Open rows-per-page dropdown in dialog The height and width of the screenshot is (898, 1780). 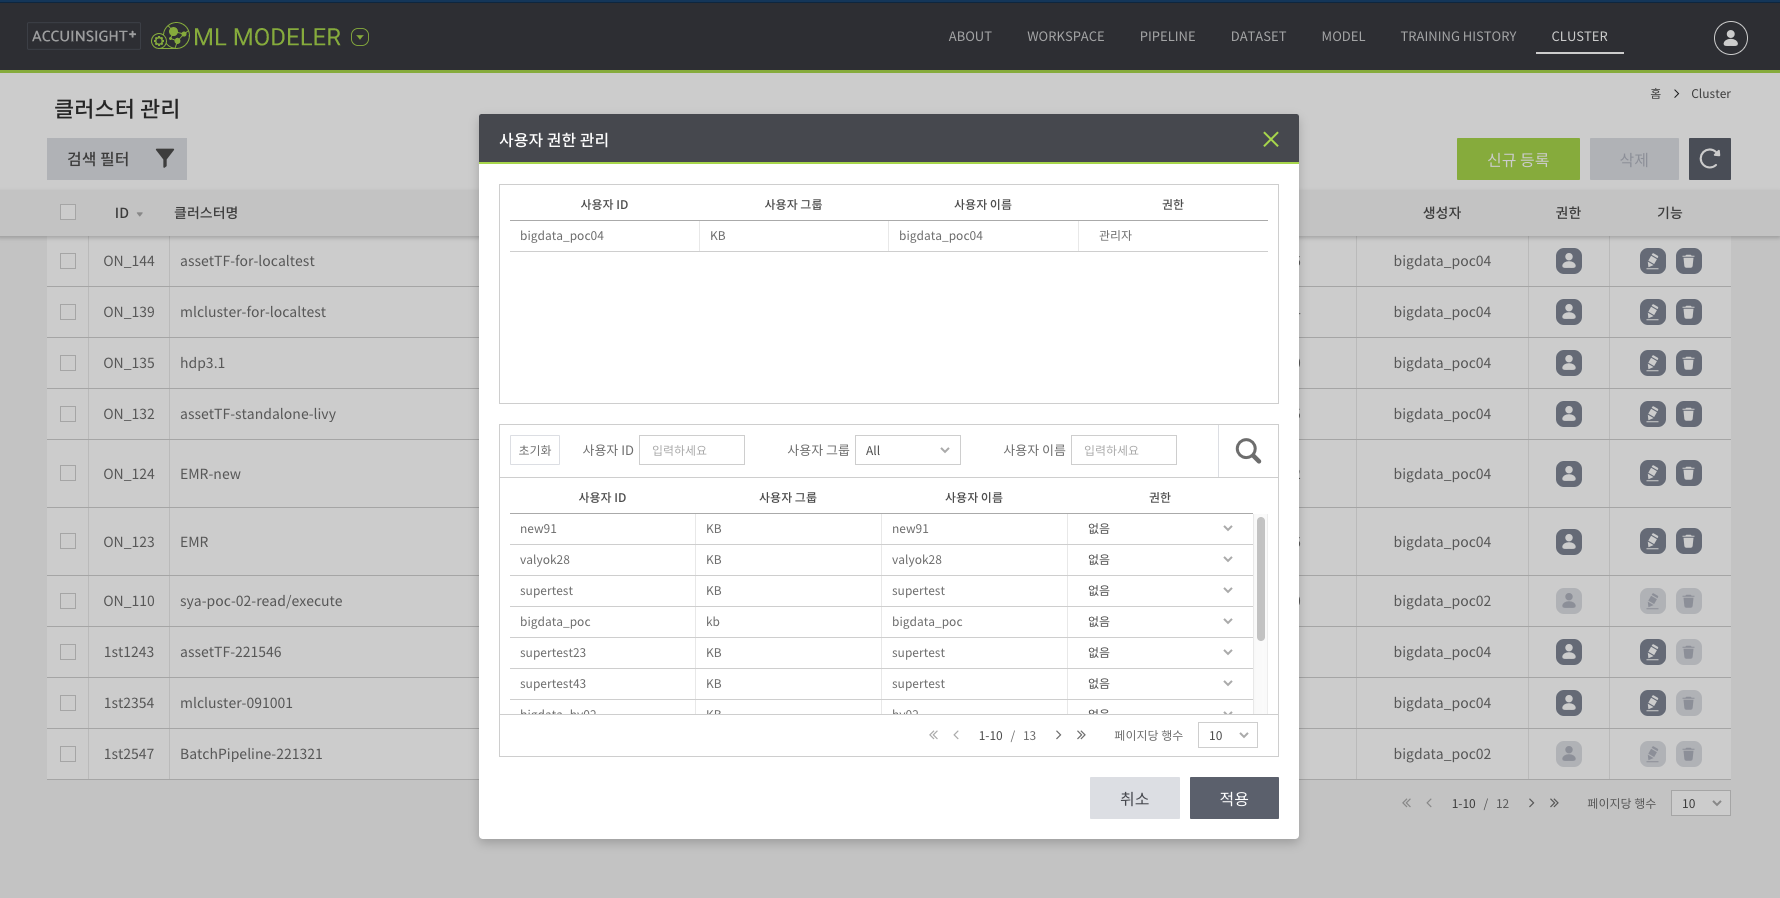[1228, 735]
